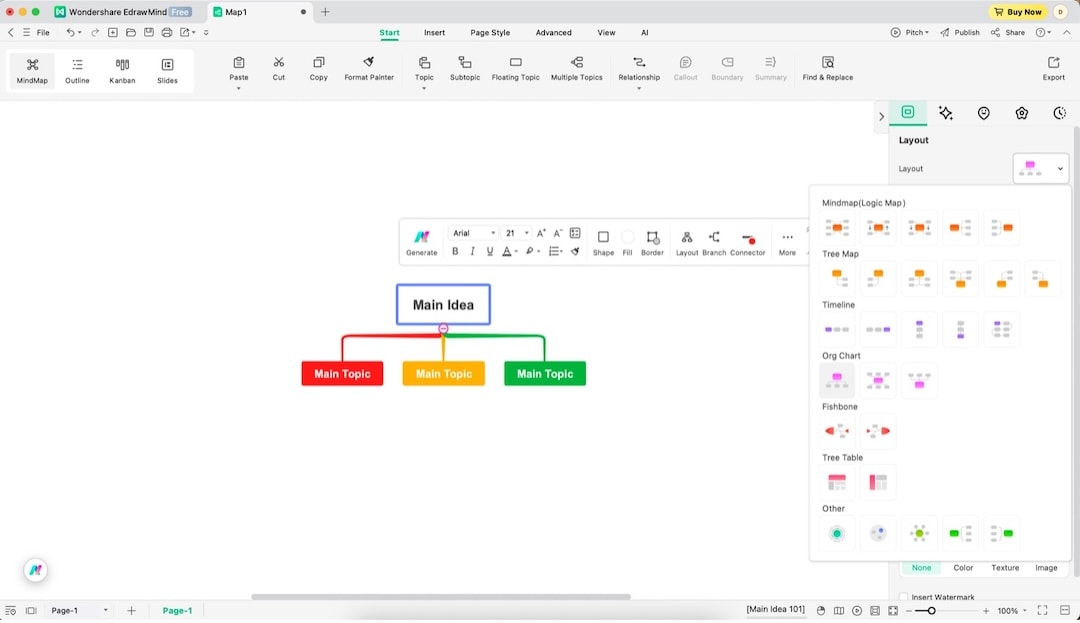
Task: Select the red Main Topic node
Action: tap(342, 374)
